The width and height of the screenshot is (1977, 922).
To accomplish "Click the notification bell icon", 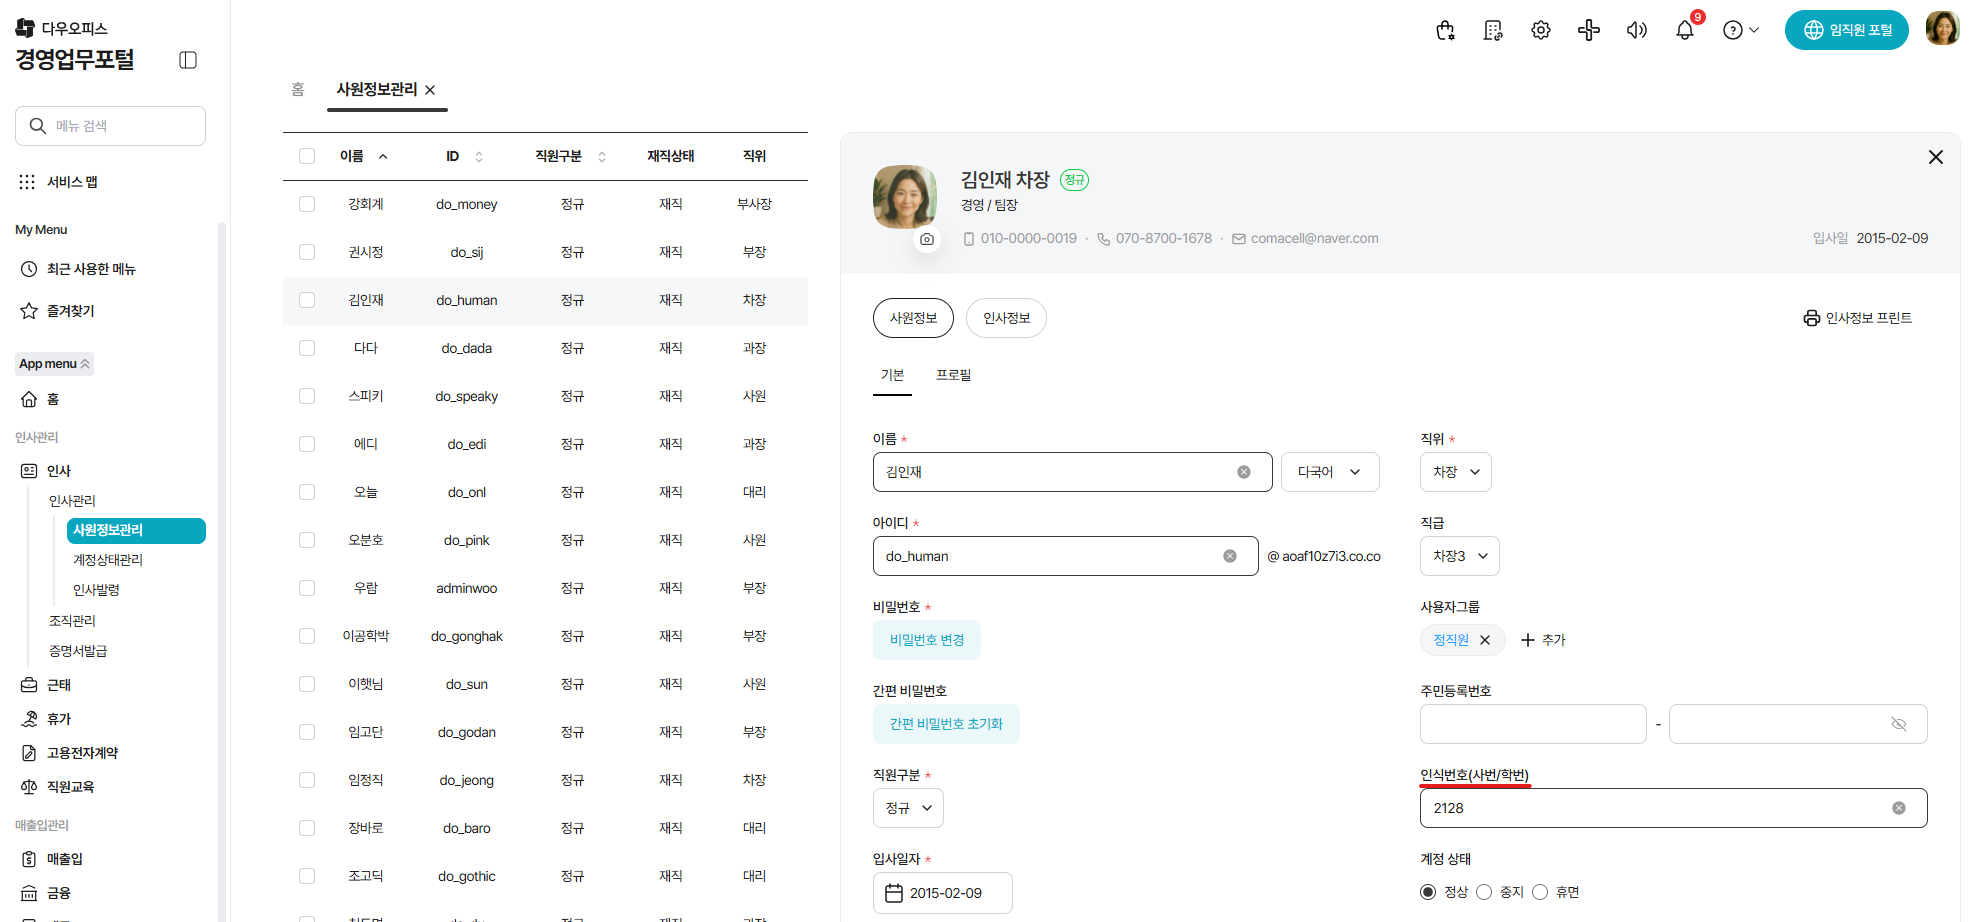I will (x=1685, y=30).
